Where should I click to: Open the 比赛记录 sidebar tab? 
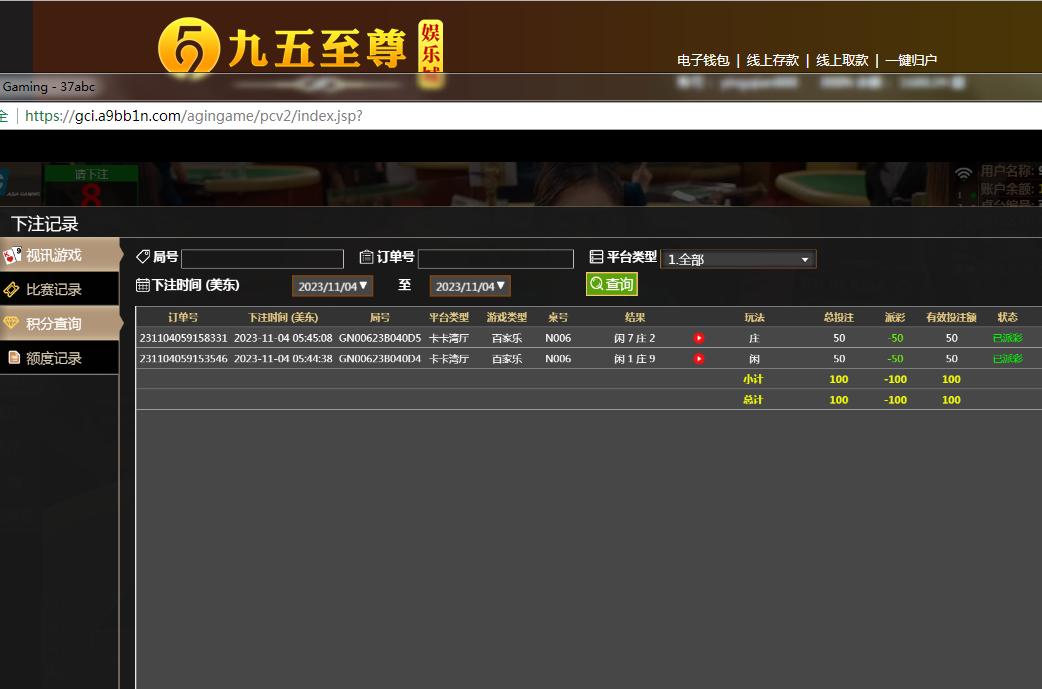click(60, 290)
